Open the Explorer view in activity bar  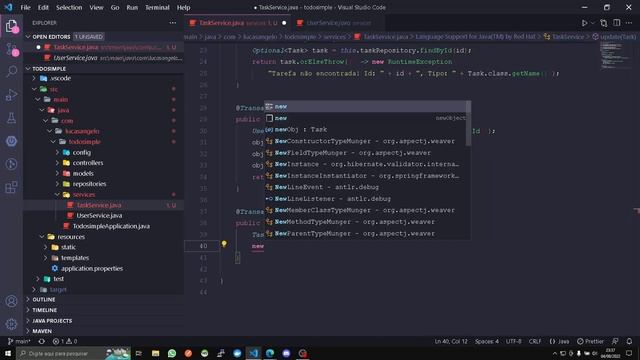pos(11,26)
